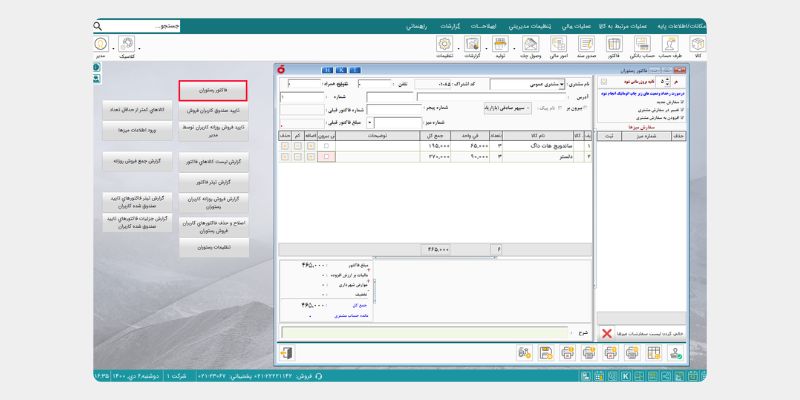This screenshot has height=400, width=800.
Task: Click the printer icon beside the grid icon
Action: tap(633, 353)
